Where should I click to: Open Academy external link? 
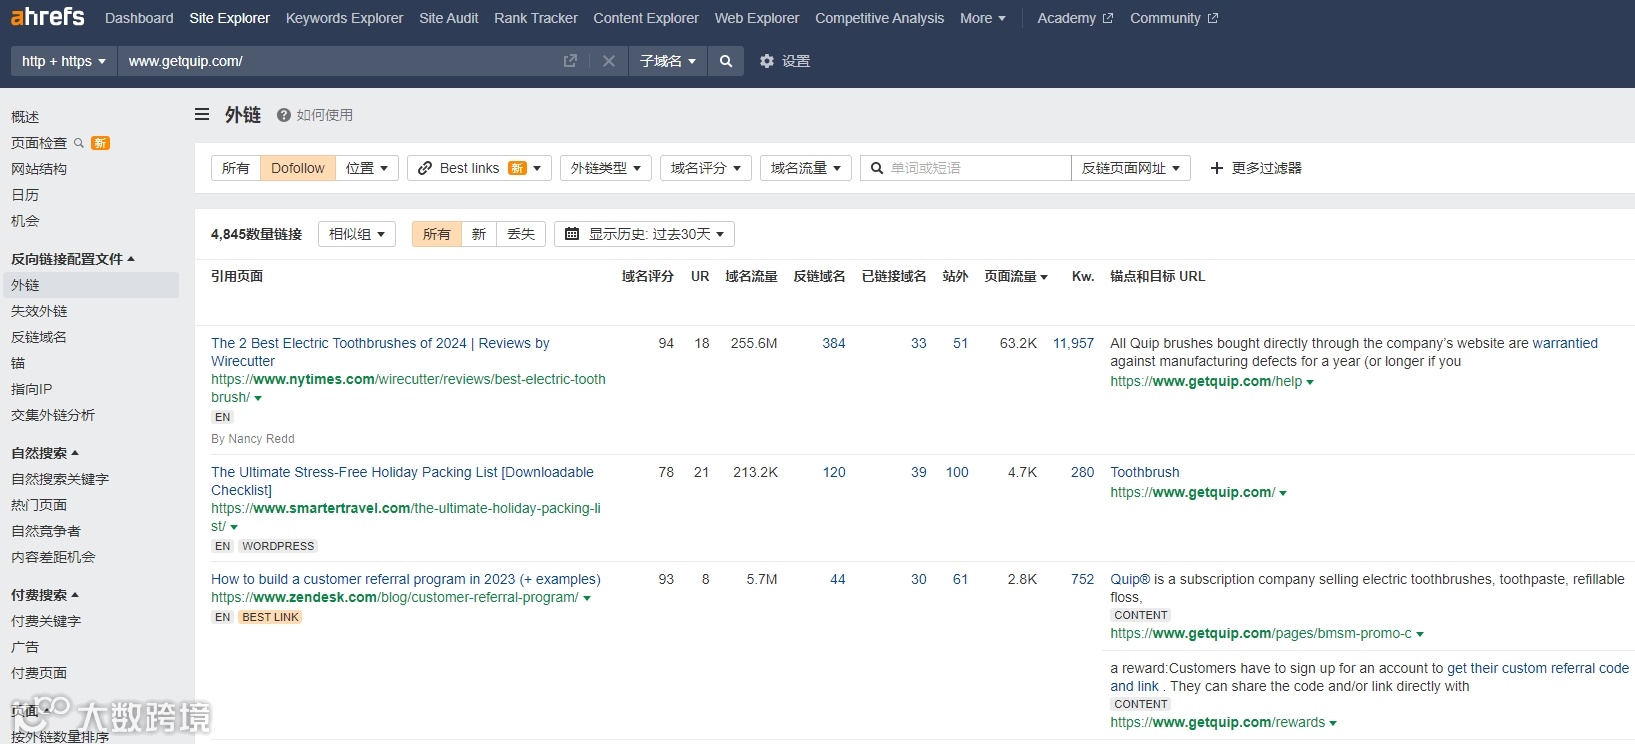(1075, 18)
